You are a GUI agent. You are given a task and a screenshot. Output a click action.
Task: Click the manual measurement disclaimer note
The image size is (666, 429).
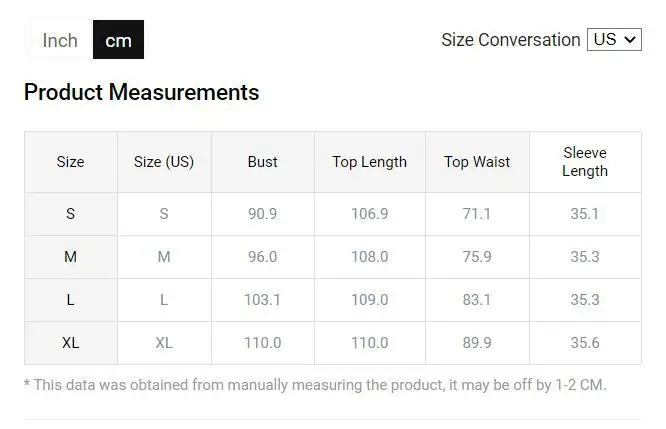click(315, 385)
